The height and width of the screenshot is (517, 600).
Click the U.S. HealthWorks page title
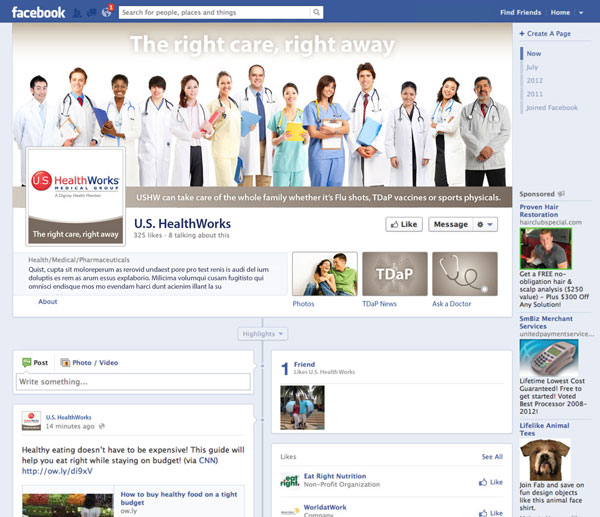click(x=182, y=223)
